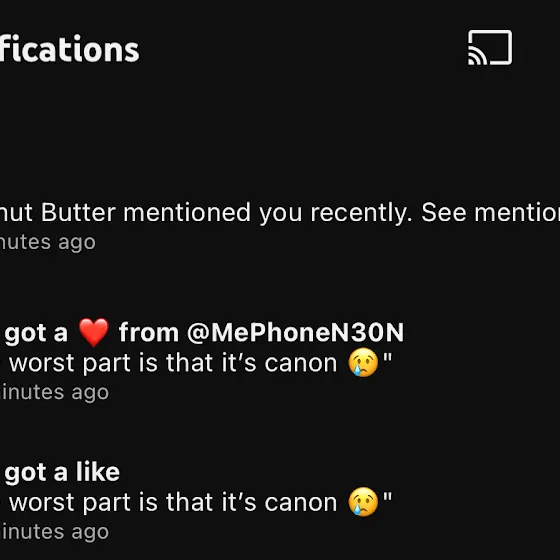560x560 pixels.
Task: Open the heart from @MePhoneN30N notification title
Action: point(204,333)
